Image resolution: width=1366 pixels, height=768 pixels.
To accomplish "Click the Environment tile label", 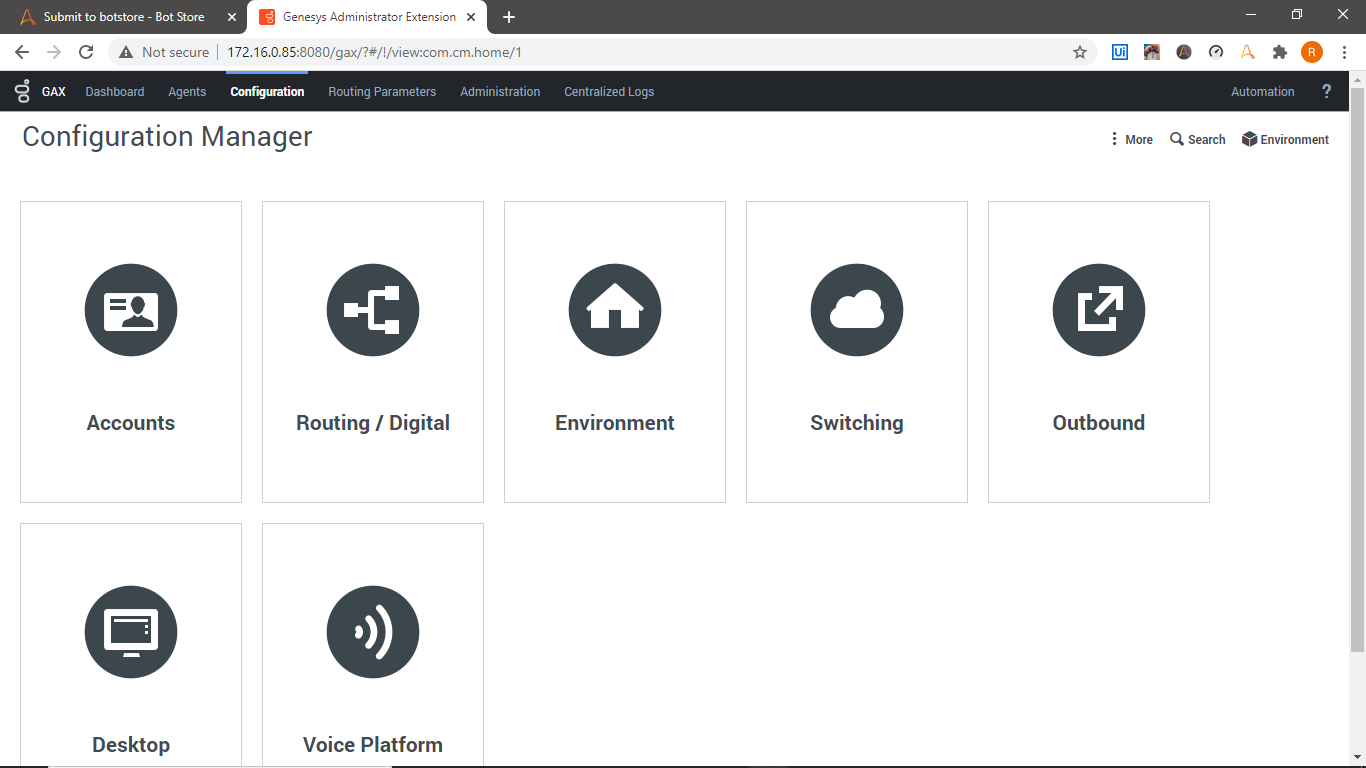I will point(615,423).
